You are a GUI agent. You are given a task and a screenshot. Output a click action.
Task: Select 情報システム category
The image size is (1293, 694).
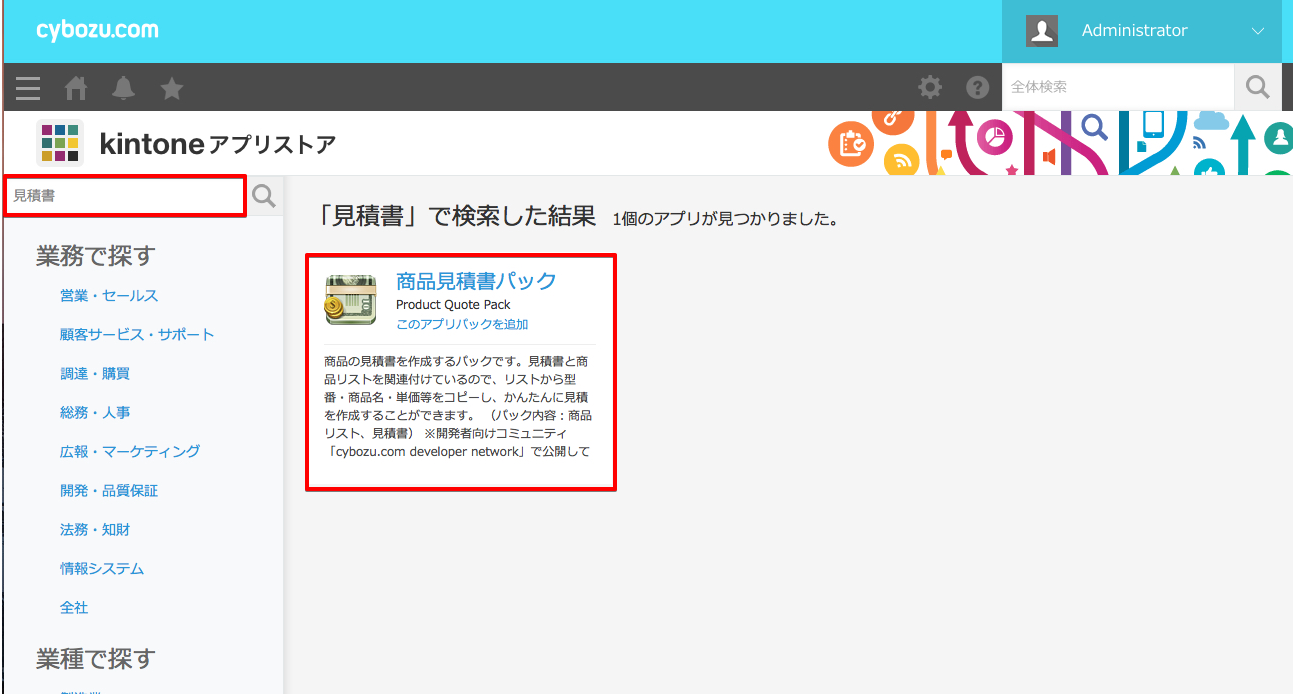102,569
